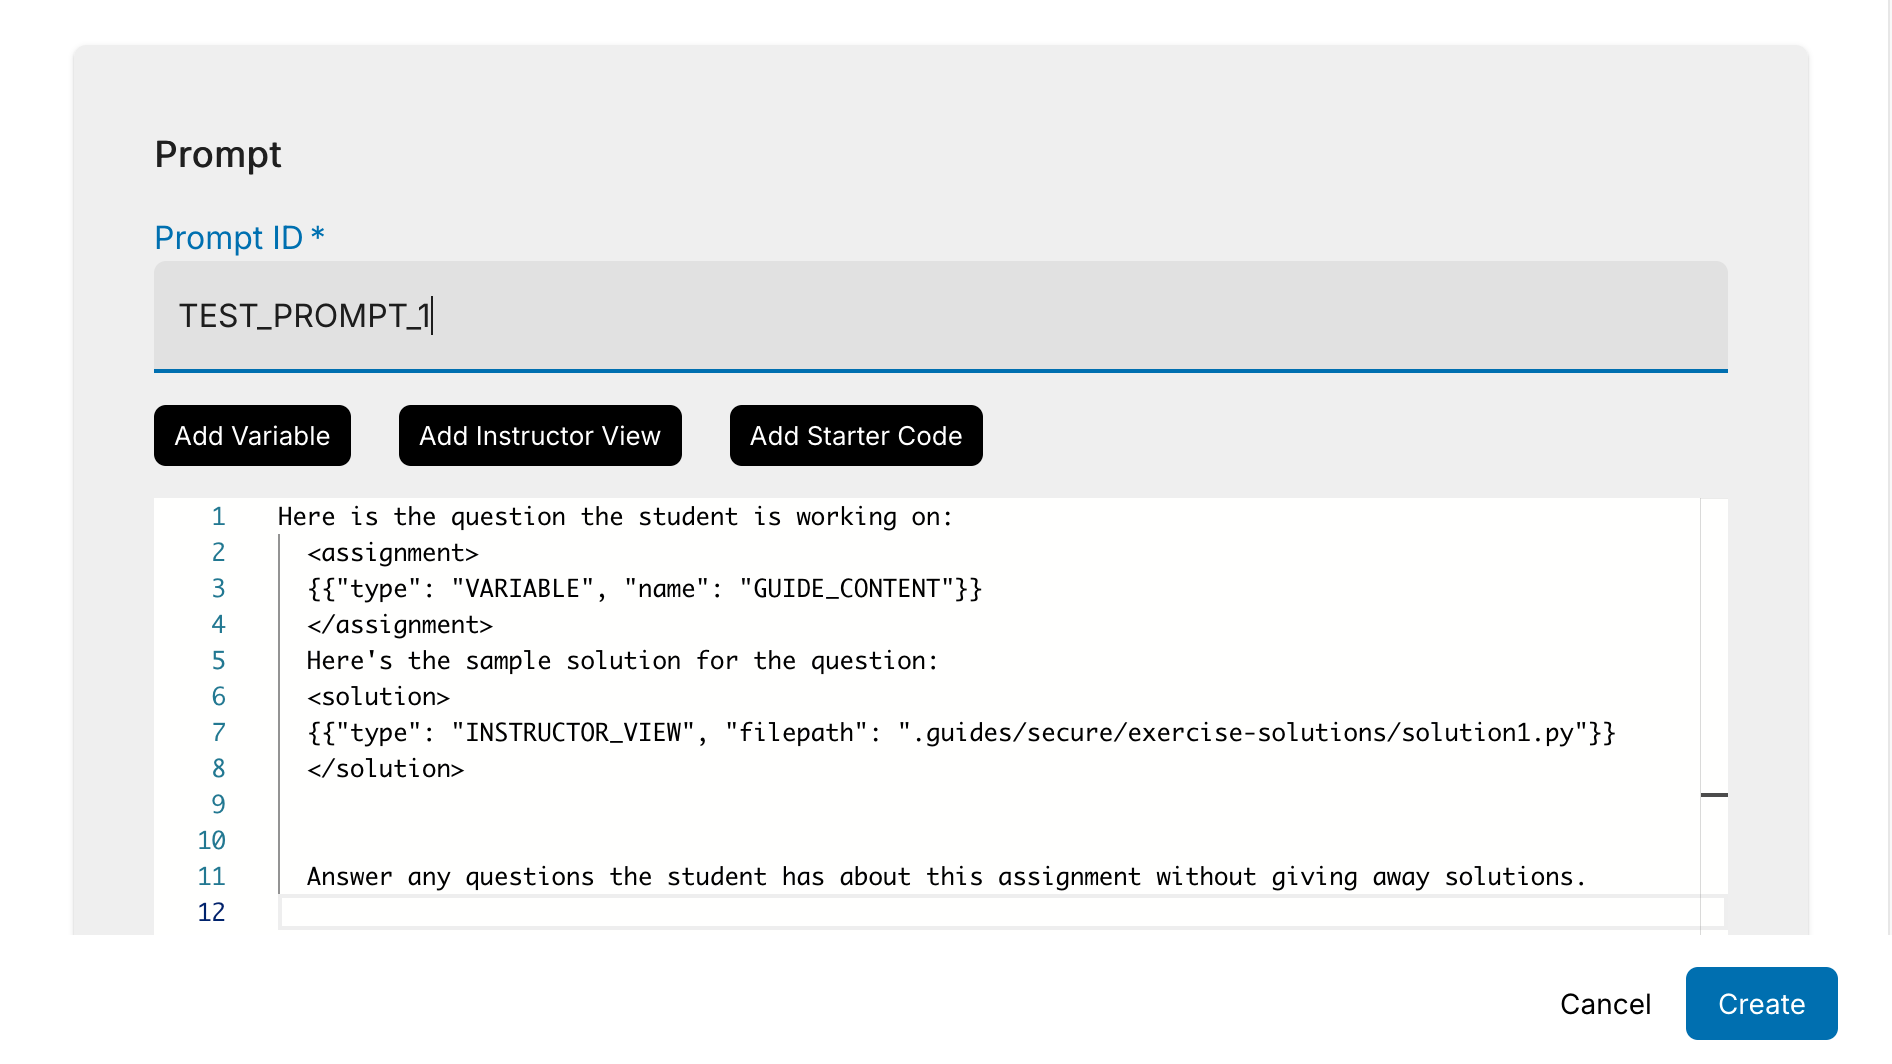
Task: Click the Create button
Action: pyautogui.click(x=1760, y=1003)
